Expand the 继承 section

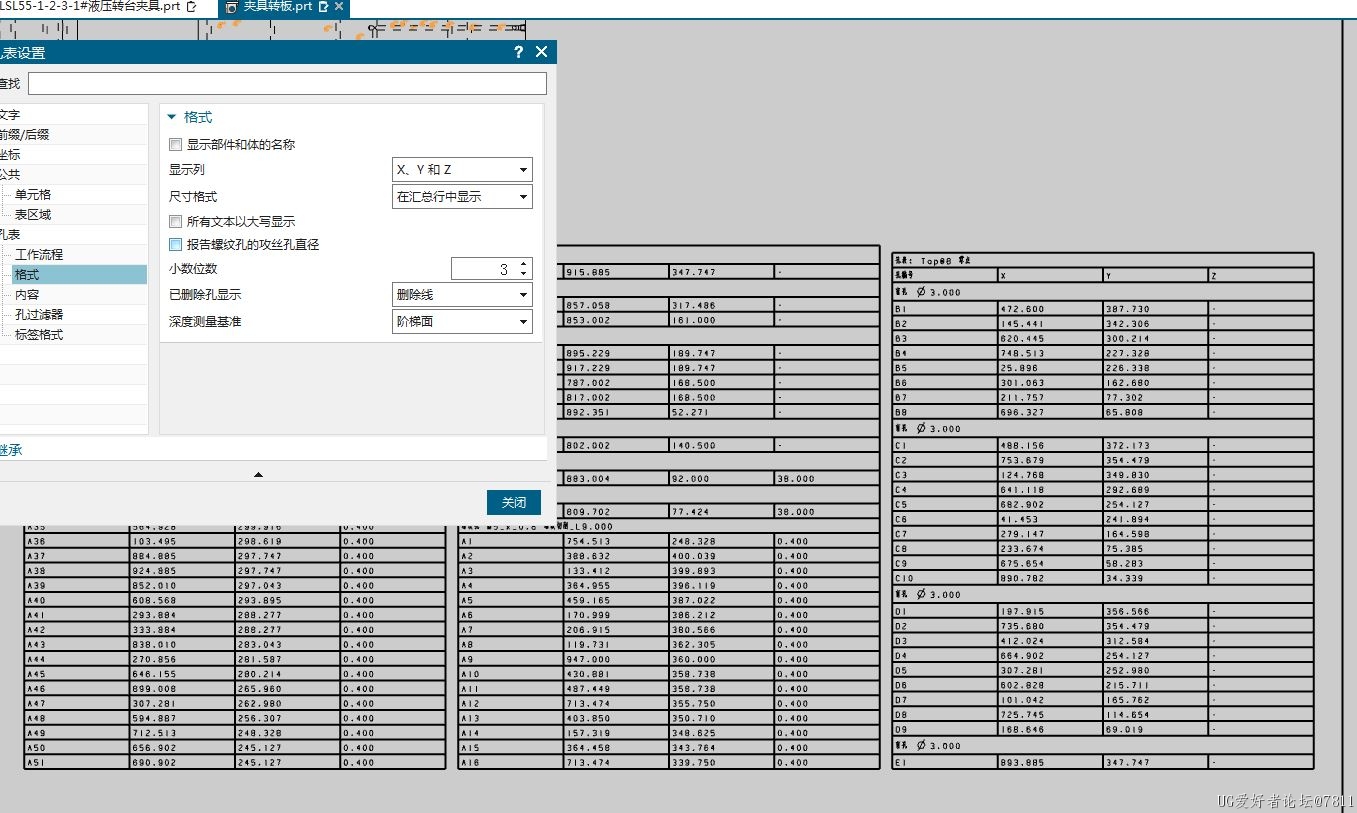pyautogui.click(x=11, y=450)
